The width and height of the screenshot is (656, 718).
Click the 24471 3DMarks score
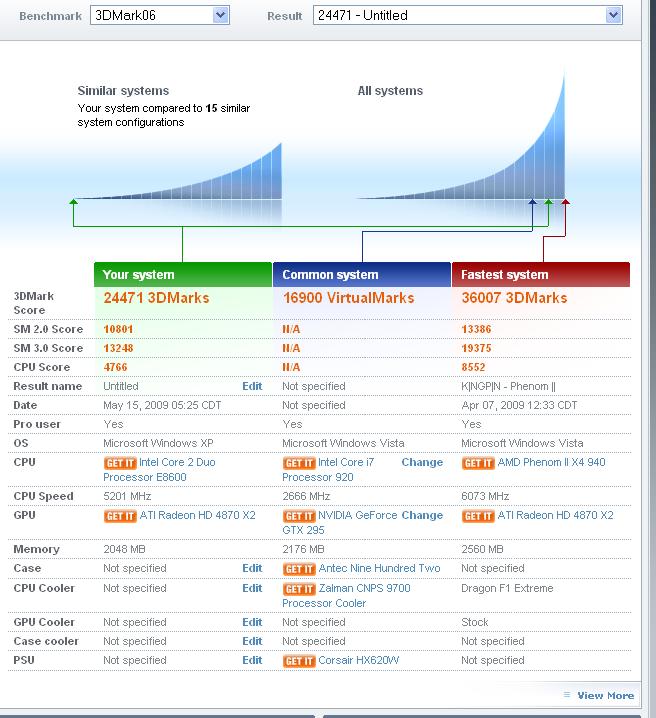156,298
